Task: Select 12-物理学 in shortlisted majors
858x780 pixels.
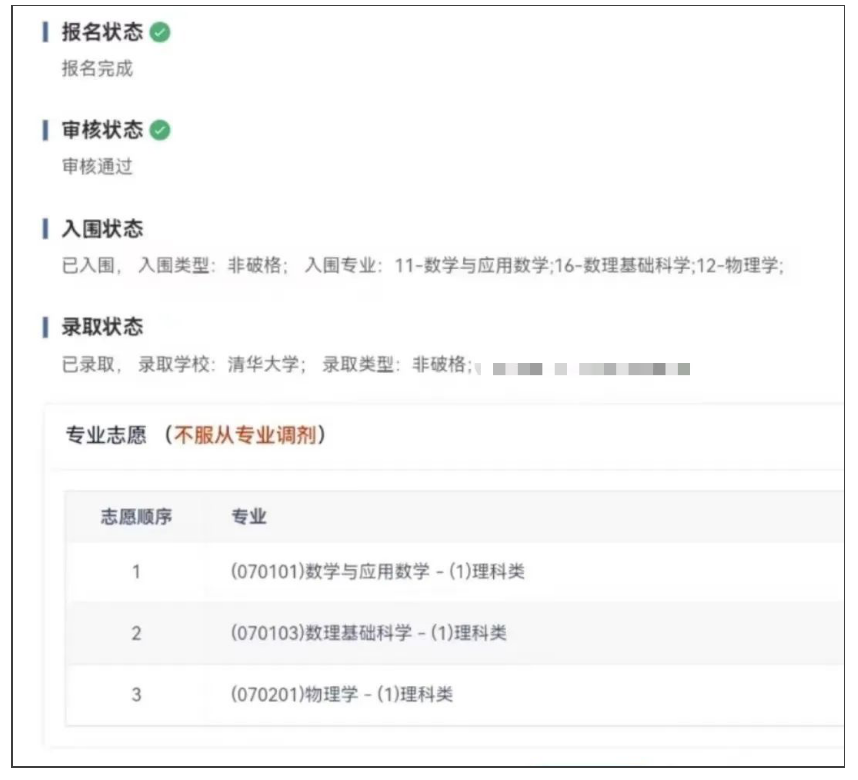Action: 737,265
